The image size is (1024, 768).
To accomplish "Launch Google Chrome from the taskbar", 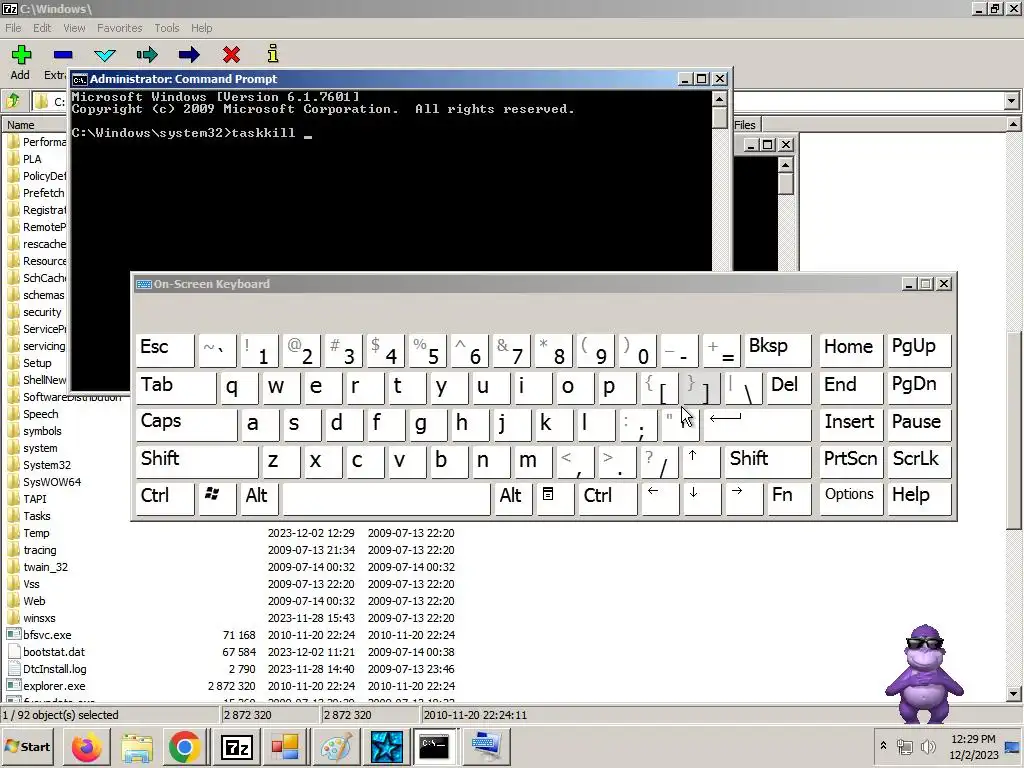I will tap(185, 746).
